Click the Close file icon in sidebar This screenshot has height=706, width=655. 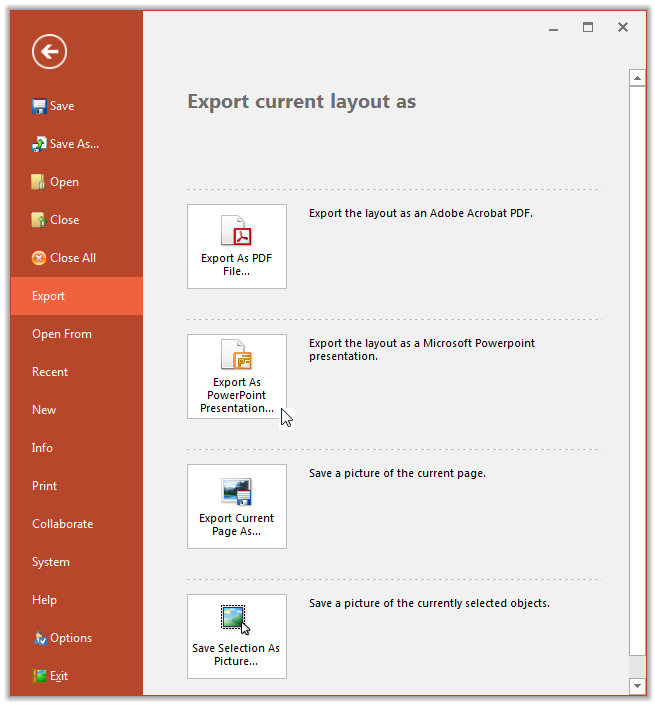[x=39, y=220]
